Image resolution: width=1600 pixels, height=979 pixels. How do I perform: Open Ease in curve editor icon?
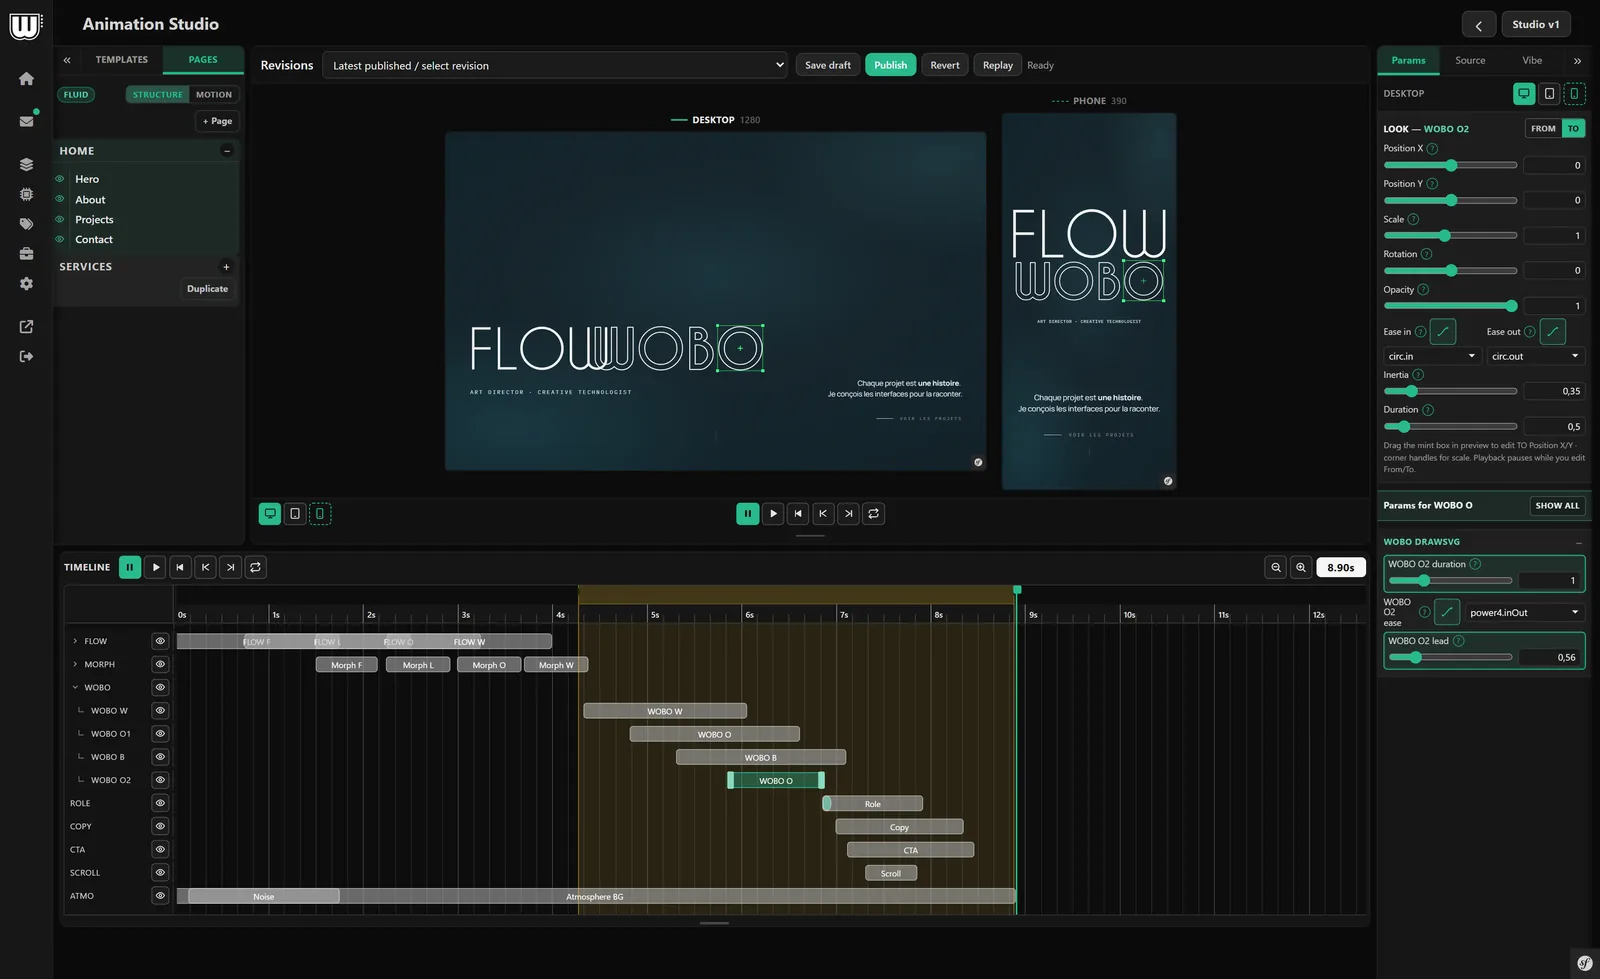tap(1443, 332)
